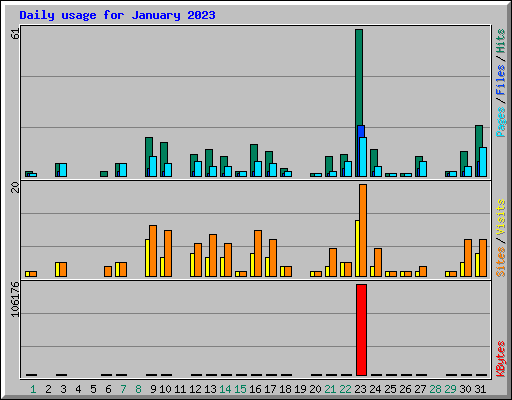The width and height of the screenshot is (512, 400).
Task: Click the cyan Pages bar for day 23
Action: (363, 157)
